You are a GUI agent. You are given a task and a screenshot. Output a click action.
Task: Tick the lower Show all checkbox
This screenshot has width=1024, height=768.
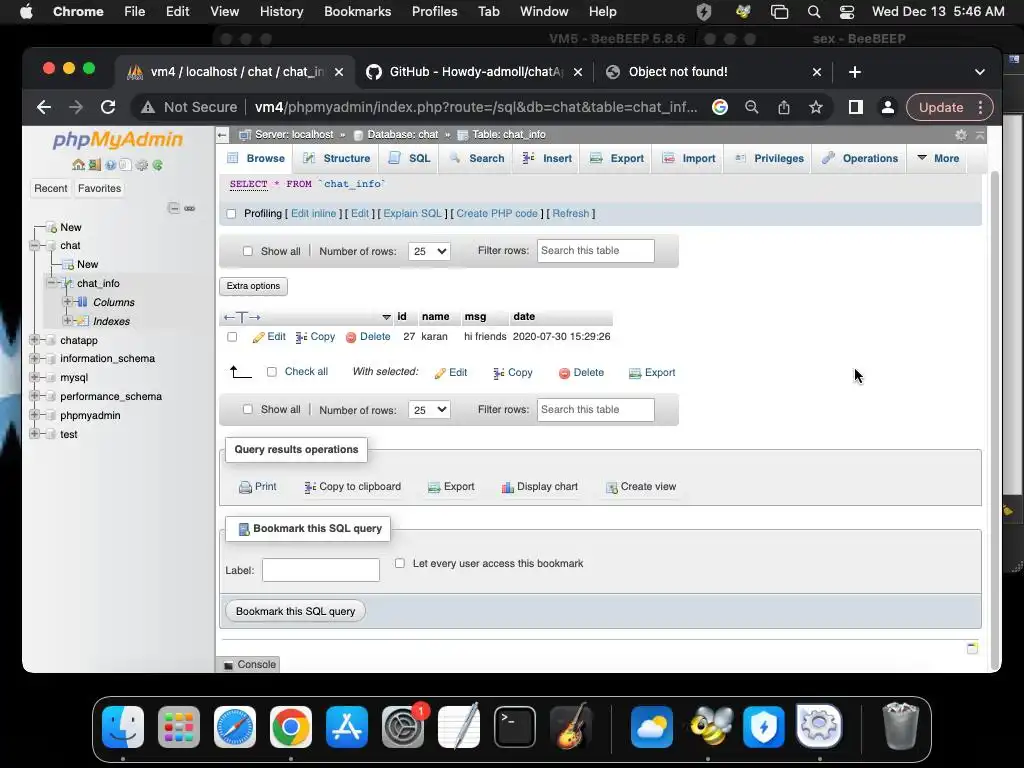coord(248,409)
